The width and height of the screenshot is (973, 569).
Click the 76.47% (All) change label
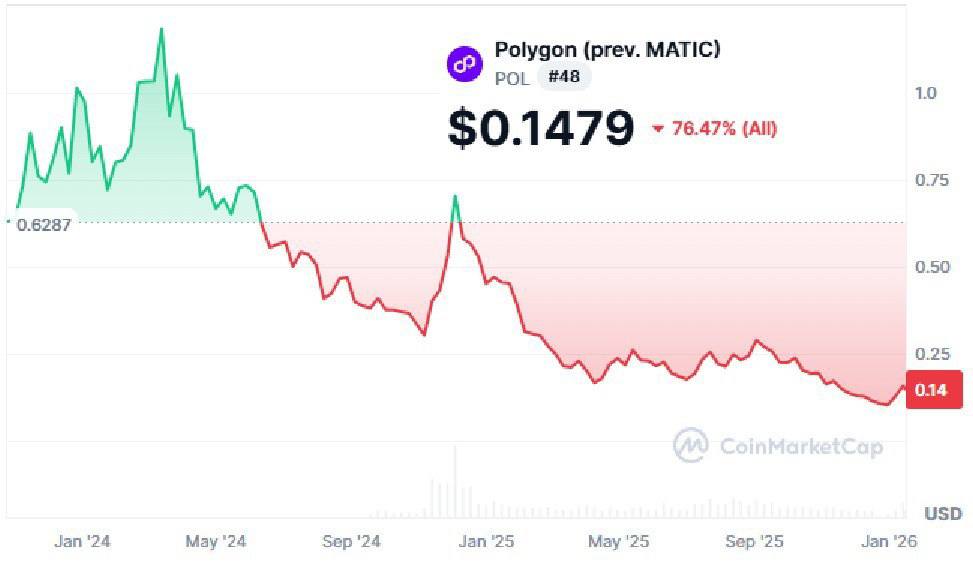tap(724, 129)
